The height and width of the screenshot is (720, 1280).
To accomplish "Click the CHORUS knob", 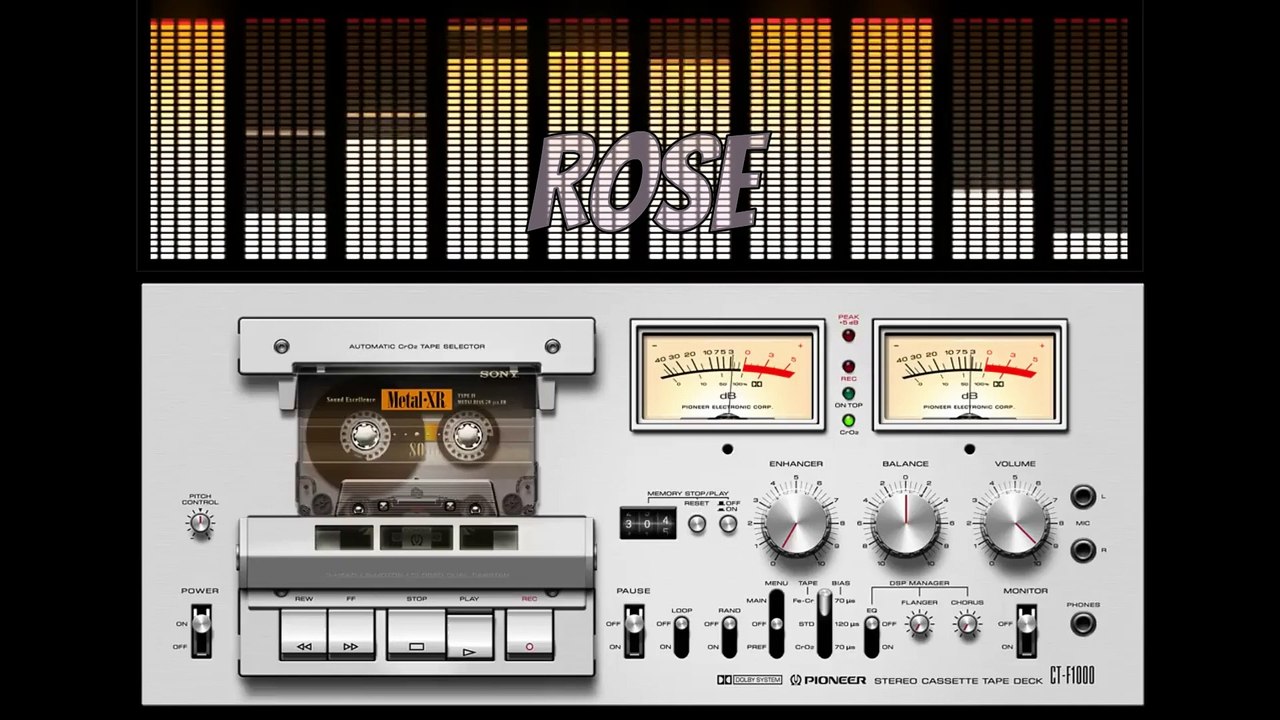I will tap(967, 624).
